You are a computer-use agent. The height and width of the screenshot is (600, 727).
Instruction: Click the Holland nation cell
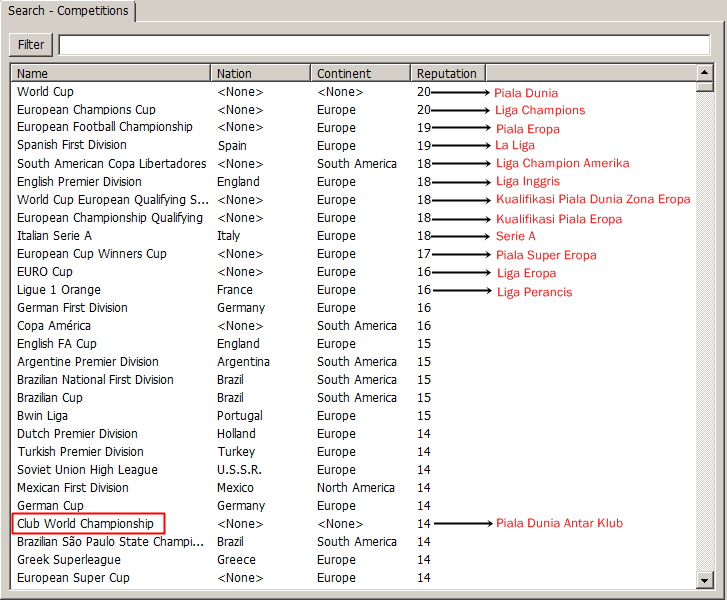(x=236, y=434)
